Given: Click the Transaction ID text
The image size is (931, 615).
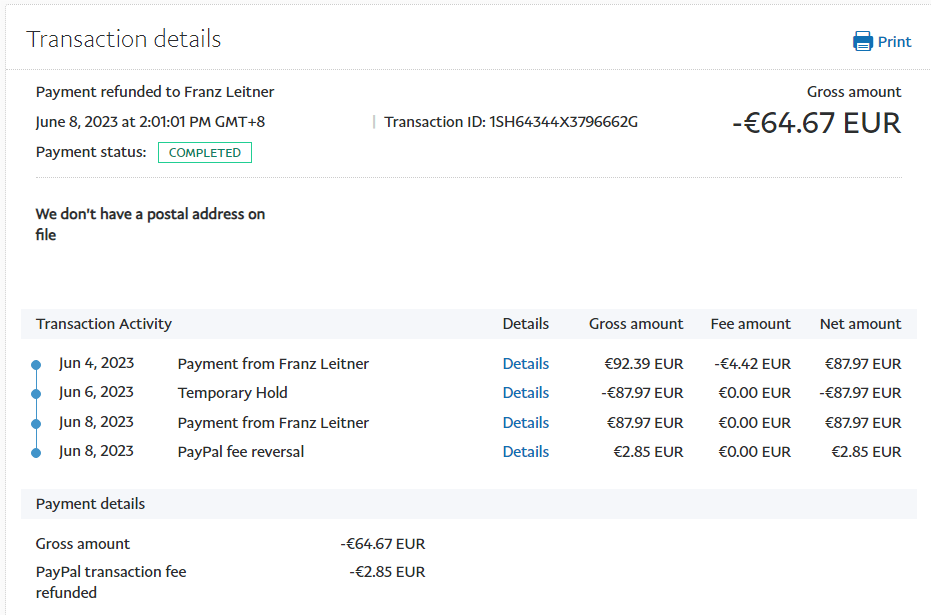Looking at the screenshot, I should pyautogui.click(x=510, y=122).
